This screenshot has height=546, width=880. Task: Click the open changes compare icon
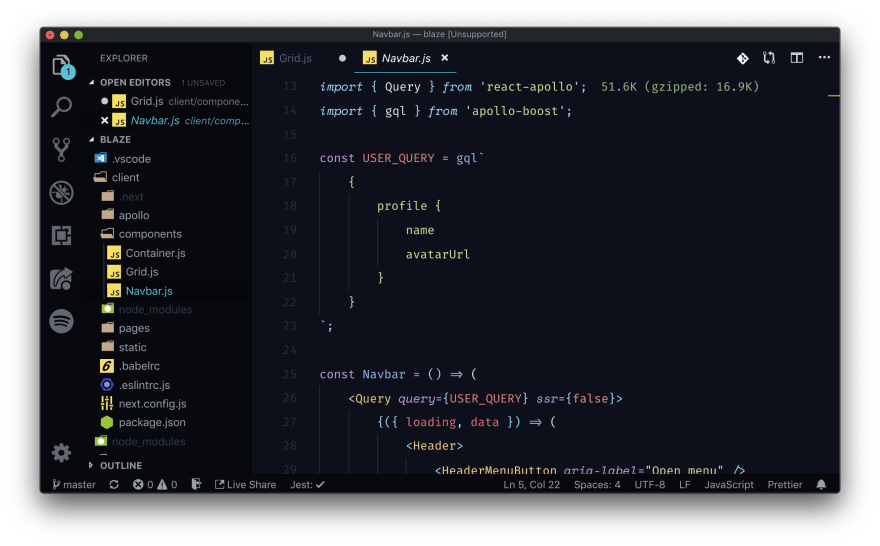pos(769,58)
